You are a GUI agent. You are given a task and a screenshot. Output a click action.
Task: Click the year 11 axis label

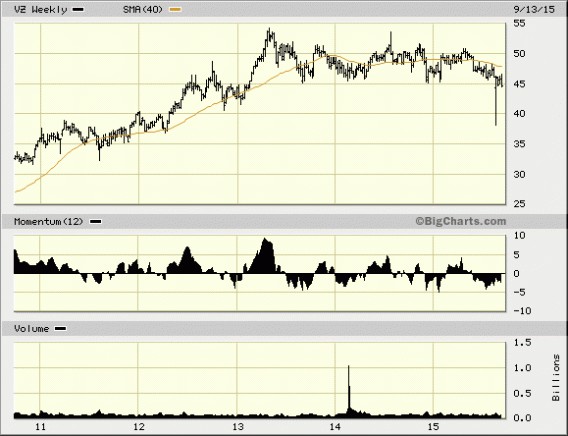[41, 426]
